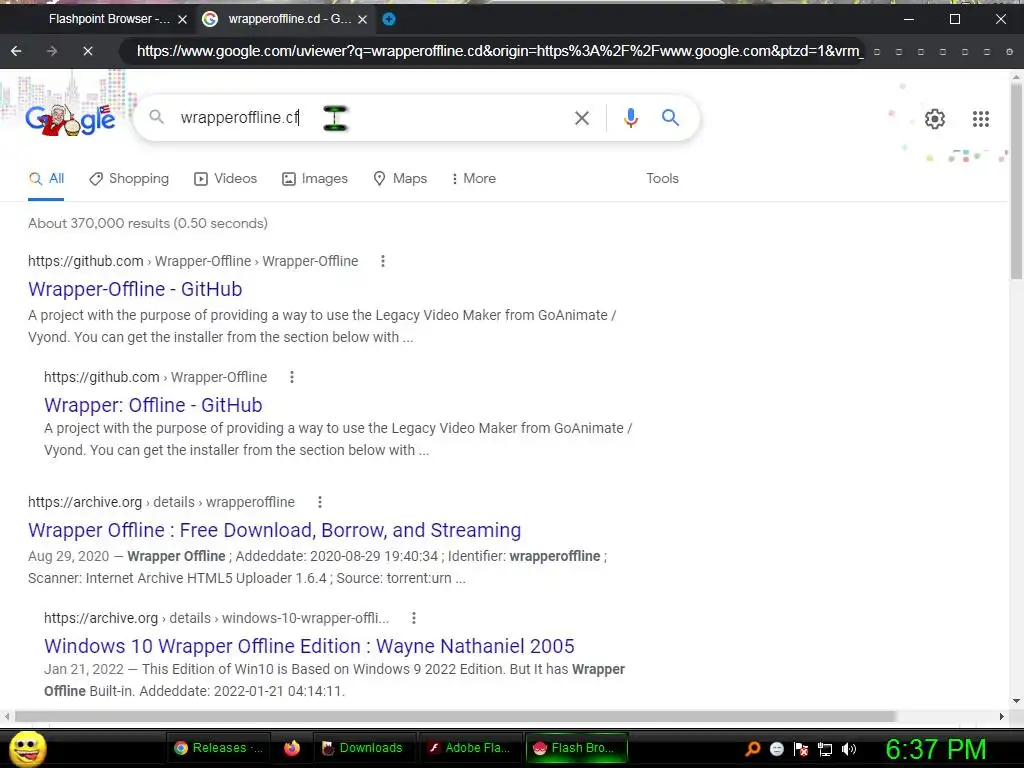
Task: Click the https://github.com › Wrapper-Offline › Wrapper-Offline breadcrumb
Action: [x=193, y=261]
